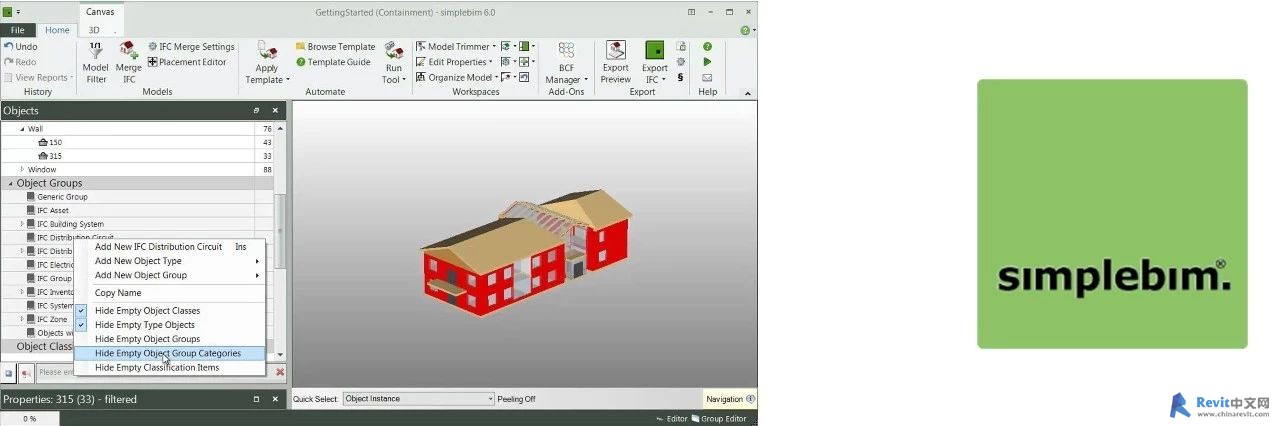Open the Model Filter tool
The image size is (1280, 426).
tap(95, 63)
